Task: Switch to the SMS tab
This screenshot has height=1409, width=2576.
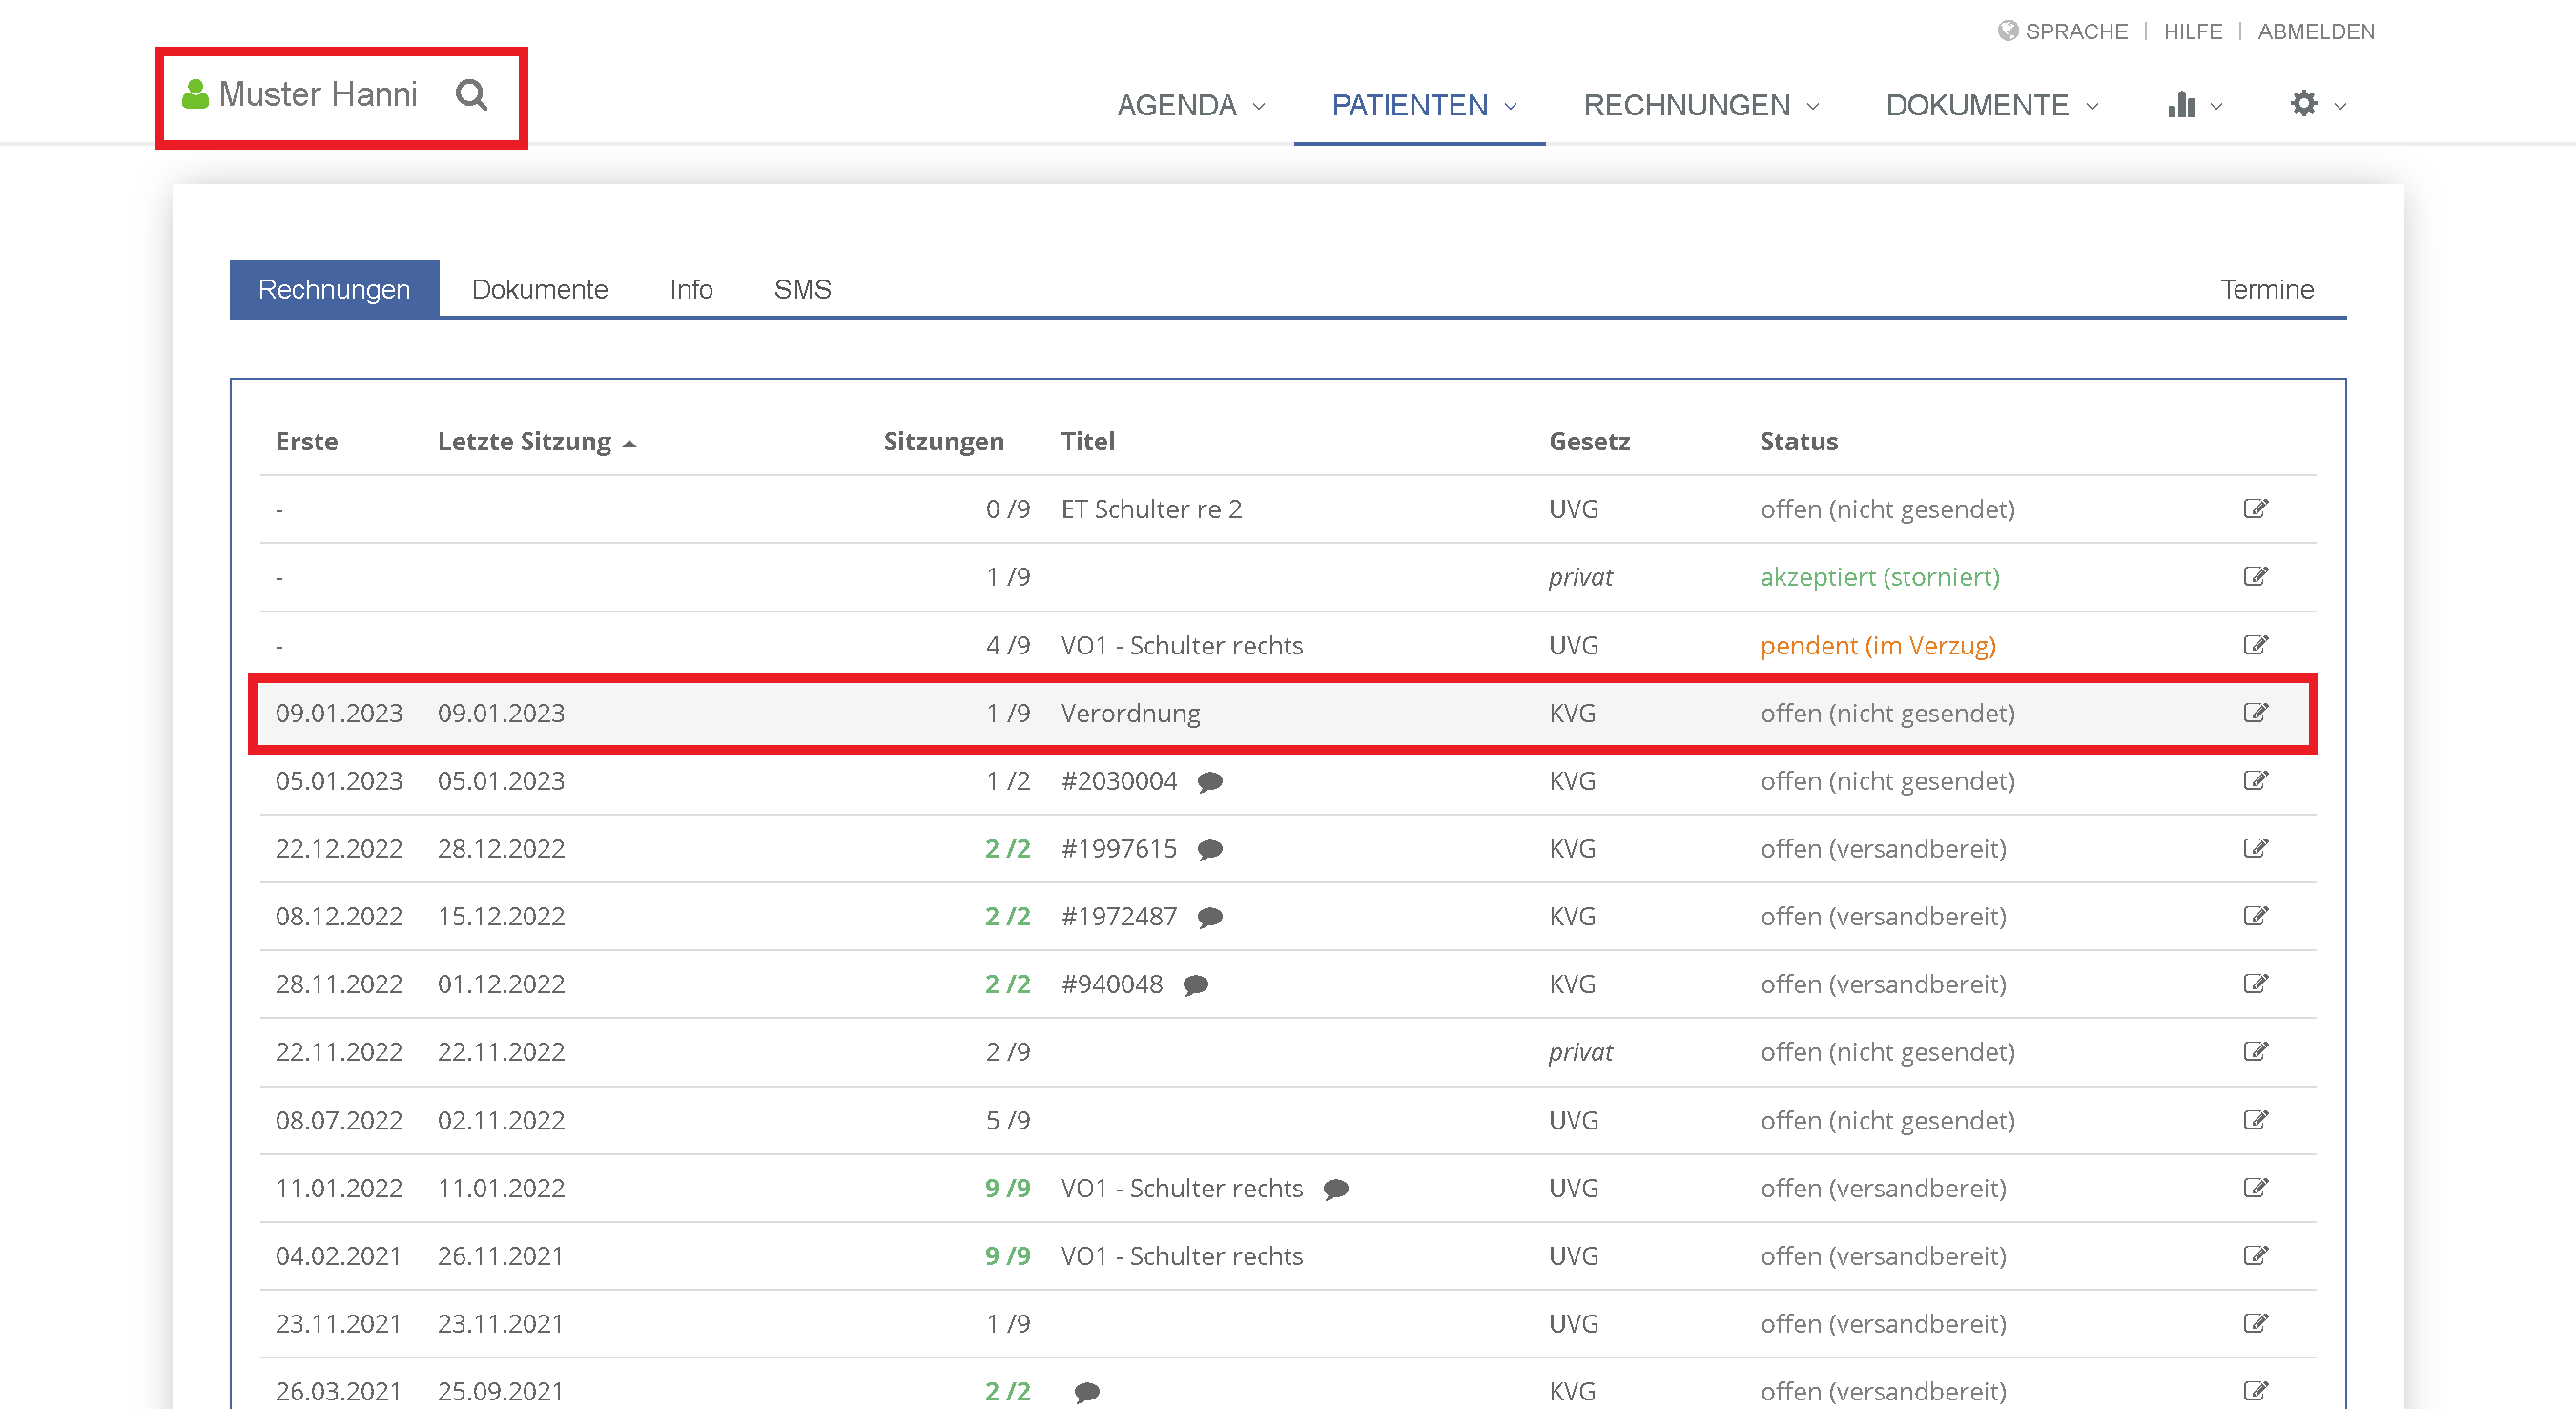Action: point(802,289)
